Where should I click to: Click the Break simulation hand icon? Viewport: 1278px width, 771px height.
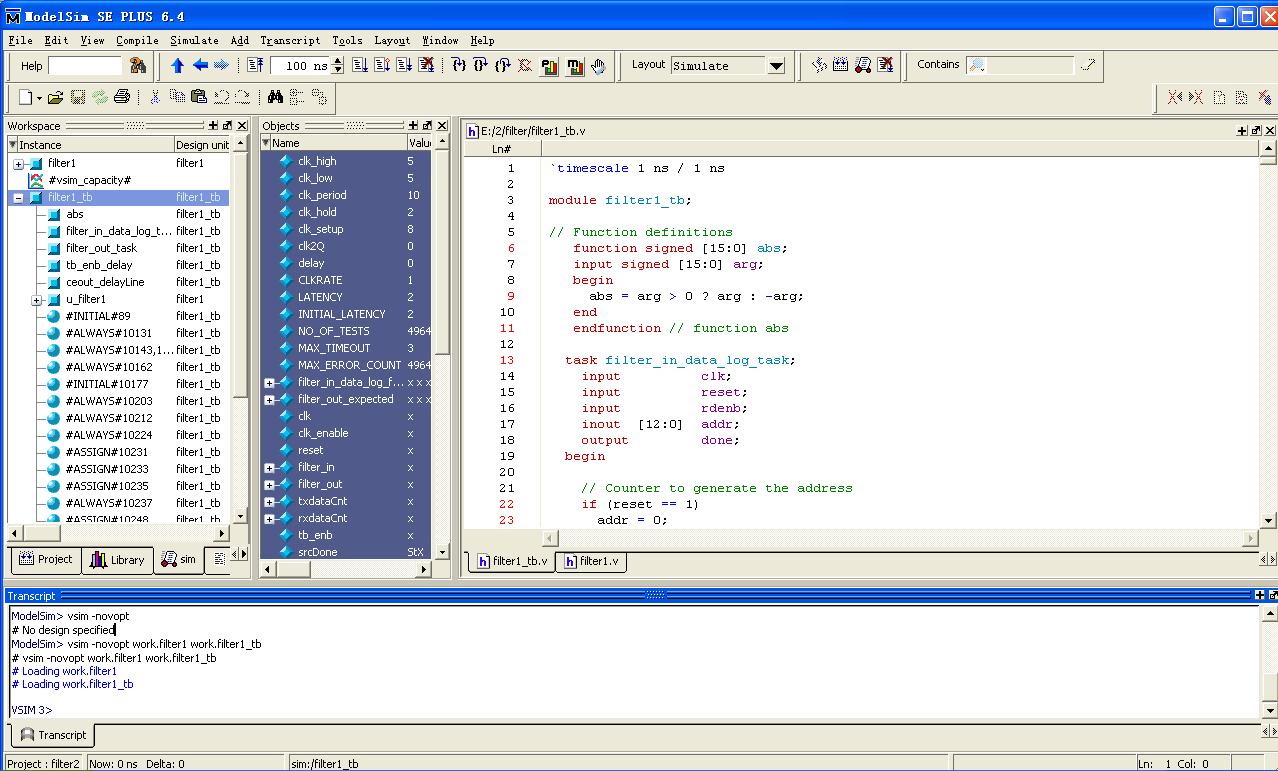click(598, 66)
